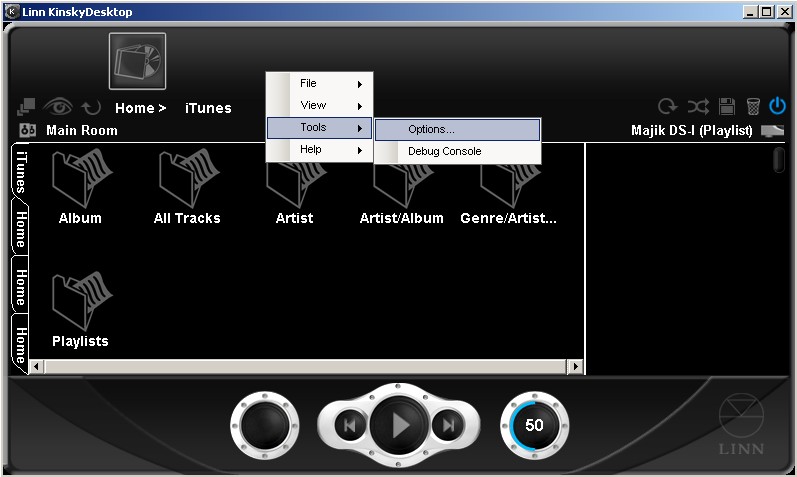Switch to the second Home side tab
The width and height of the screenshot is (797, 477).
20,286
